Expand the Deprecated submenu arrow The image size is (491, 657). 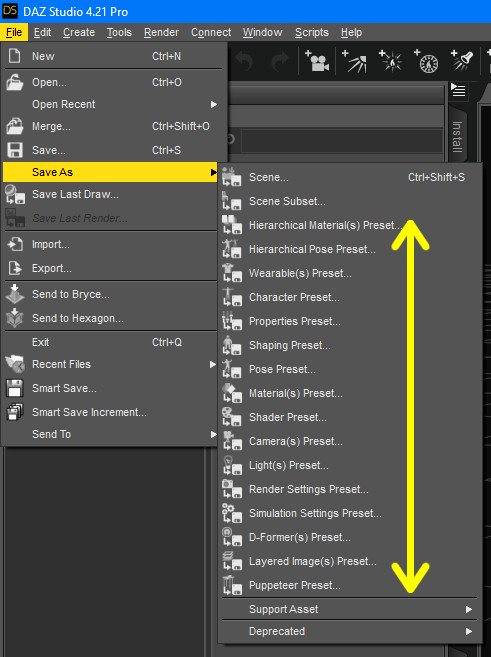(x=469, y=631)
